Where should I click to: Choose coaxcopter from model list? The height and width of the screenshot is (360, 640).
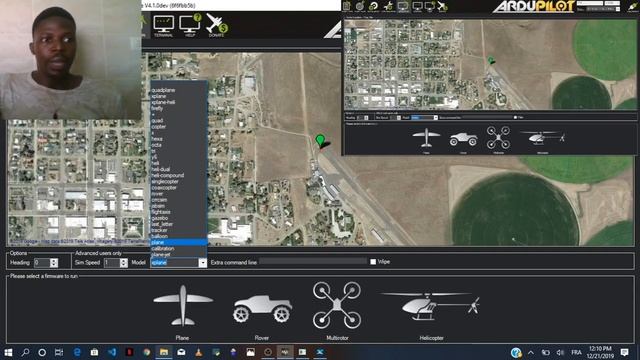(x=164, y=188)
